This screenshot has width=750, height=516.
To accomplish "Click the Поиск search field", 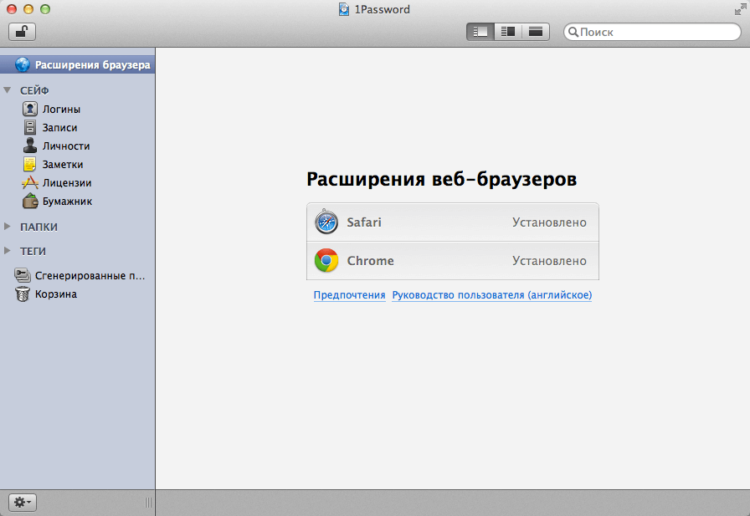I will 652,32.
